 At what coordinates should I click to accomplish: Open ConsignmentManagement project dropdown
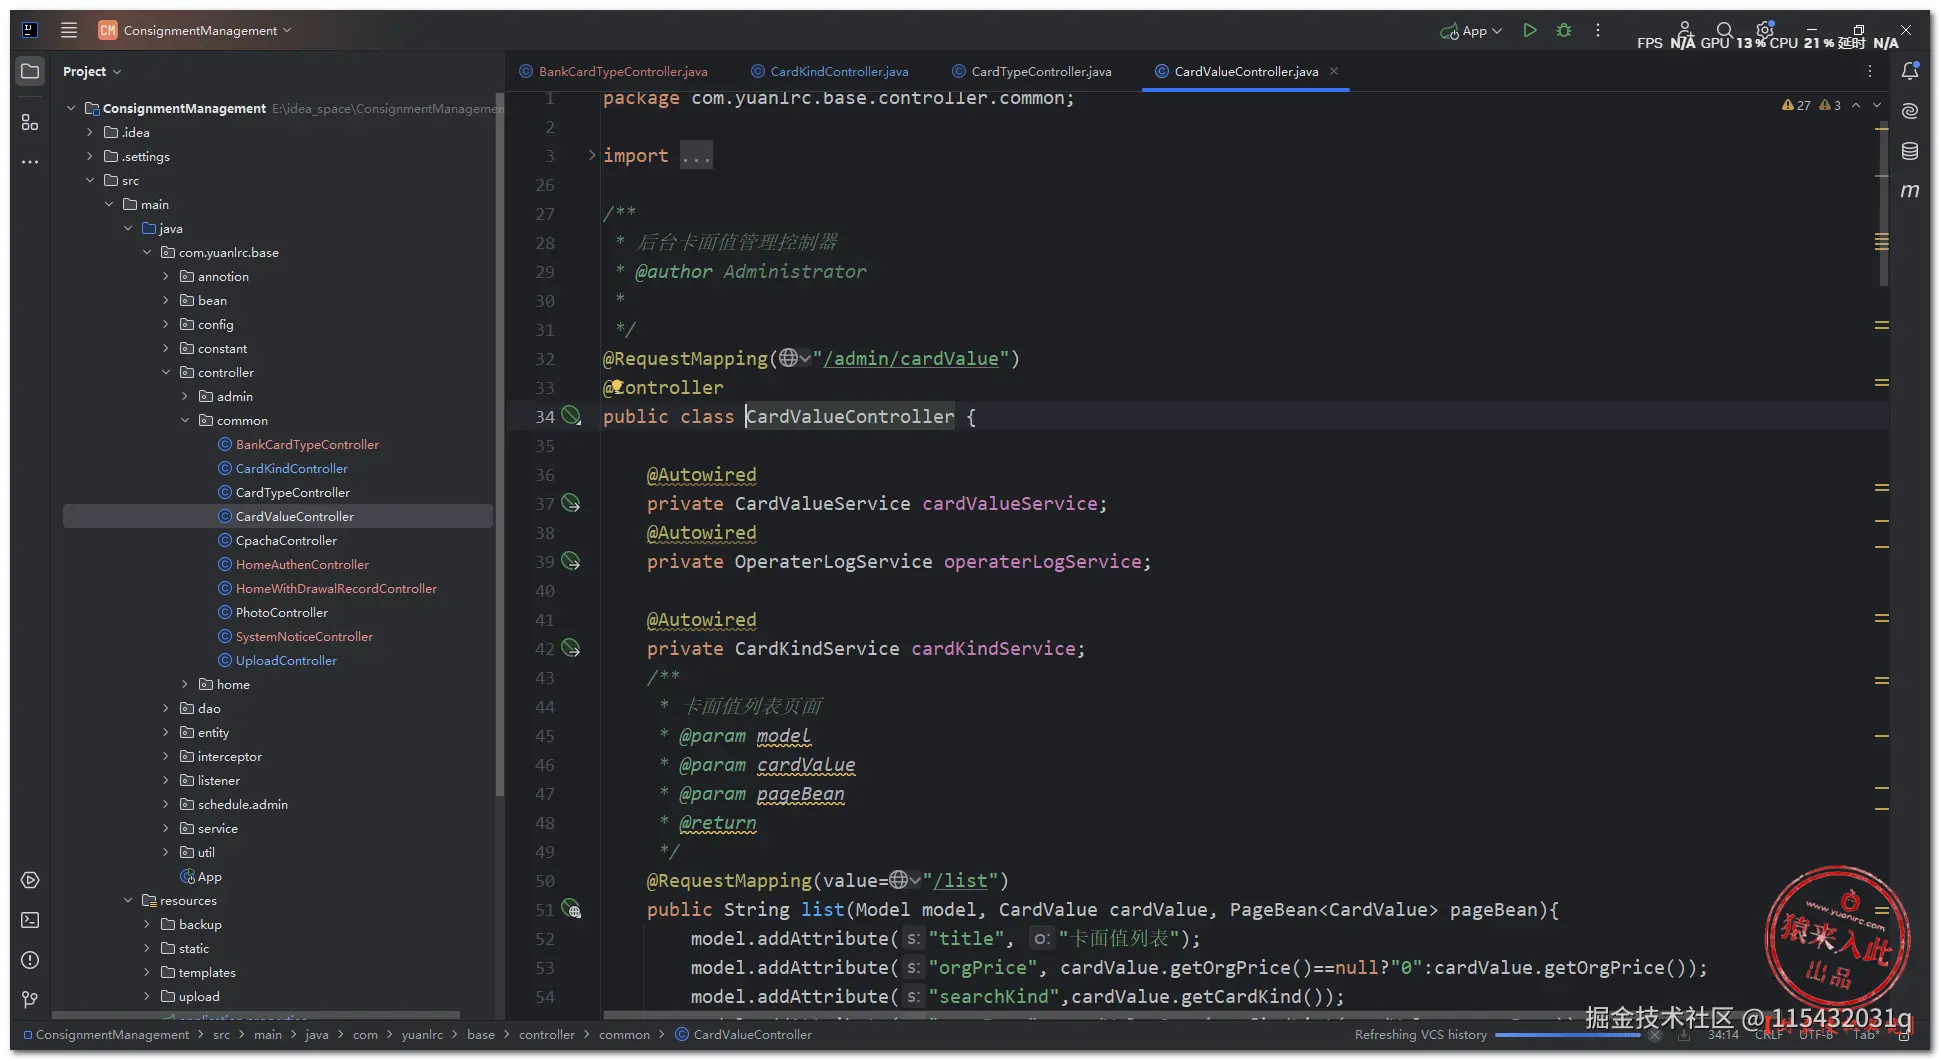[x=195, y=30]
